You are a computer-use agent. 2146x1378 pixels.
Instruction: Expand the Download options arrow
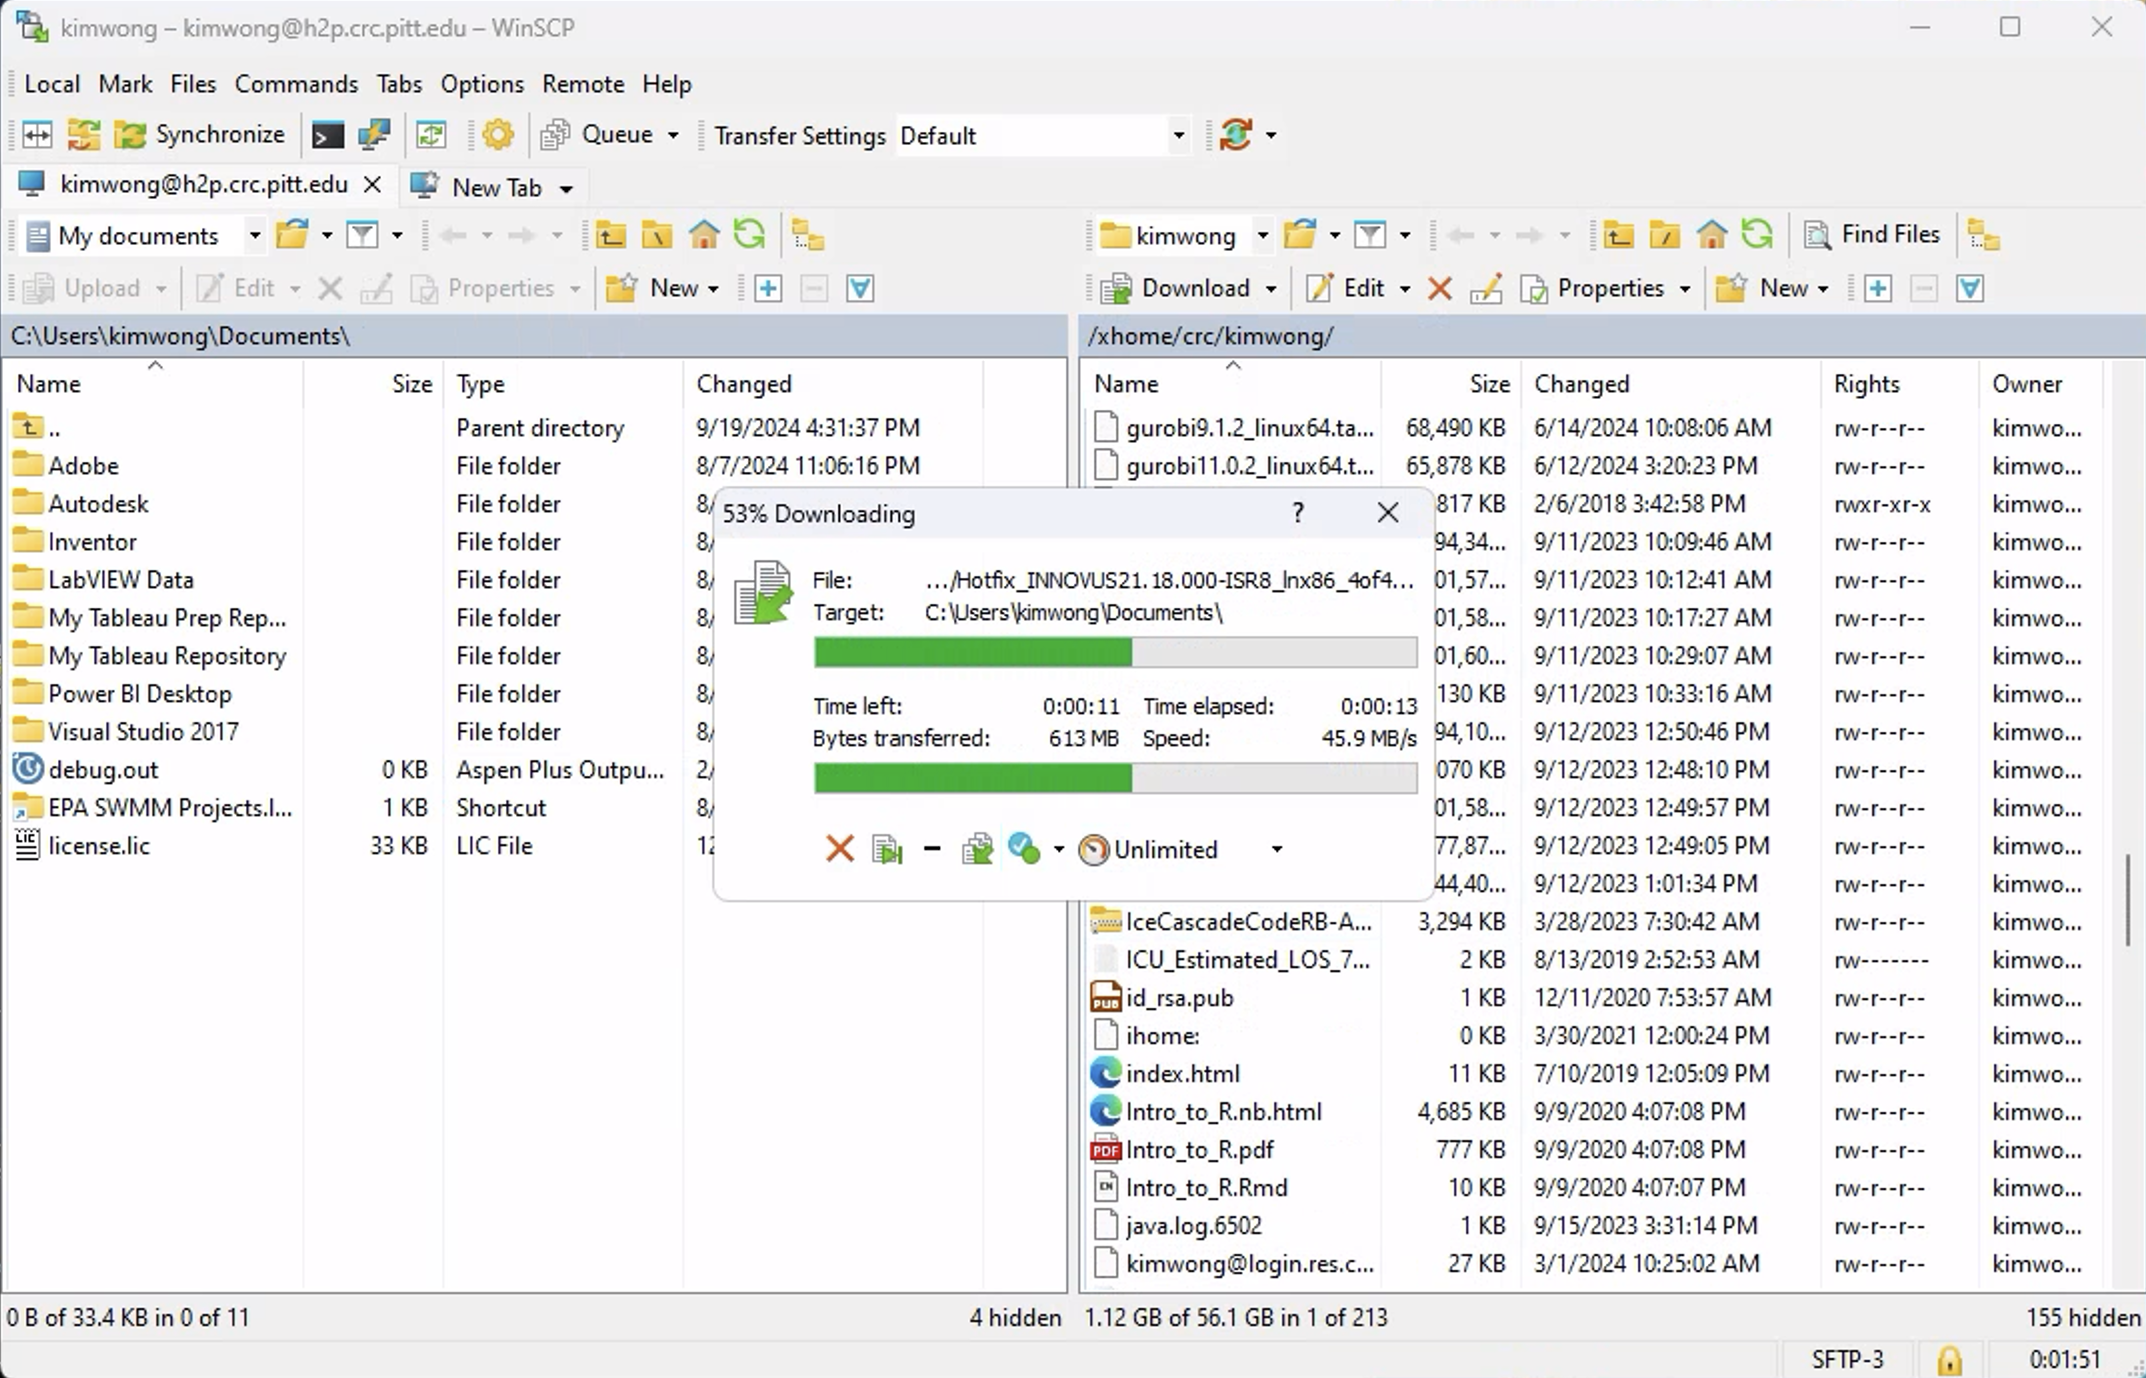tap(1271, 289)
